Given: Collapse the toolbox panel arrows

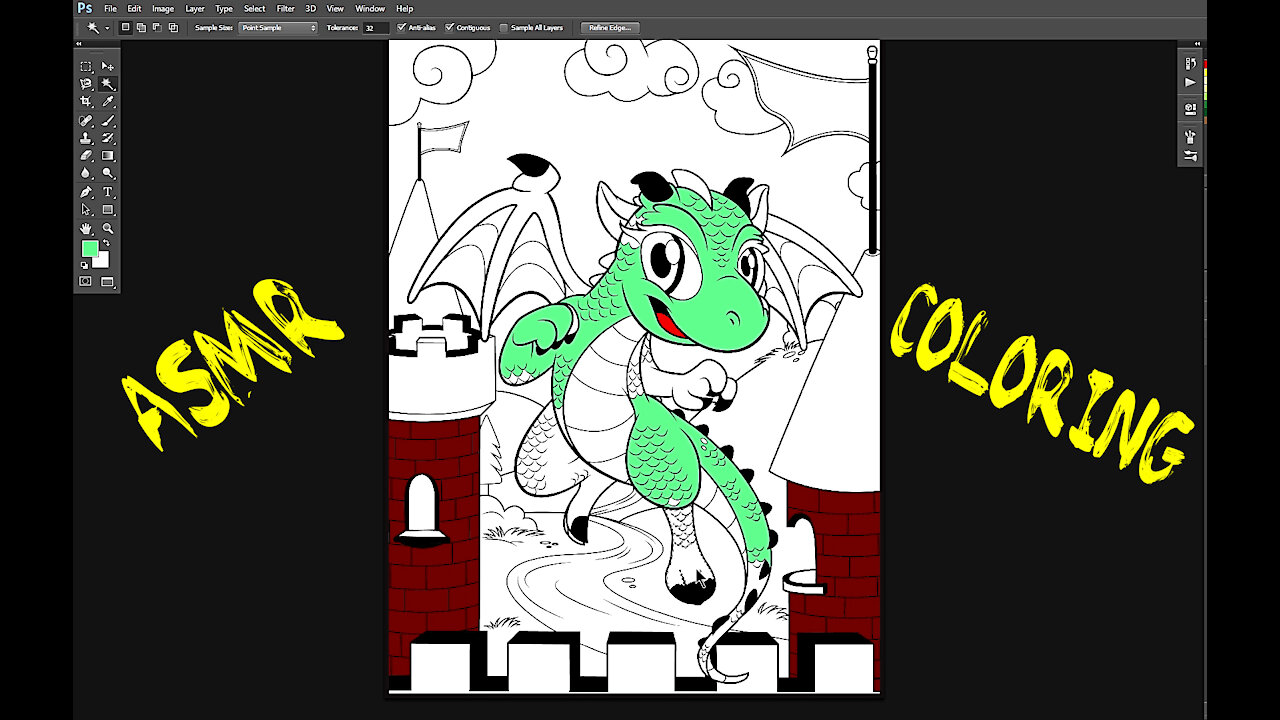Looking at the screenshot, I should click(x=80, y=45).
